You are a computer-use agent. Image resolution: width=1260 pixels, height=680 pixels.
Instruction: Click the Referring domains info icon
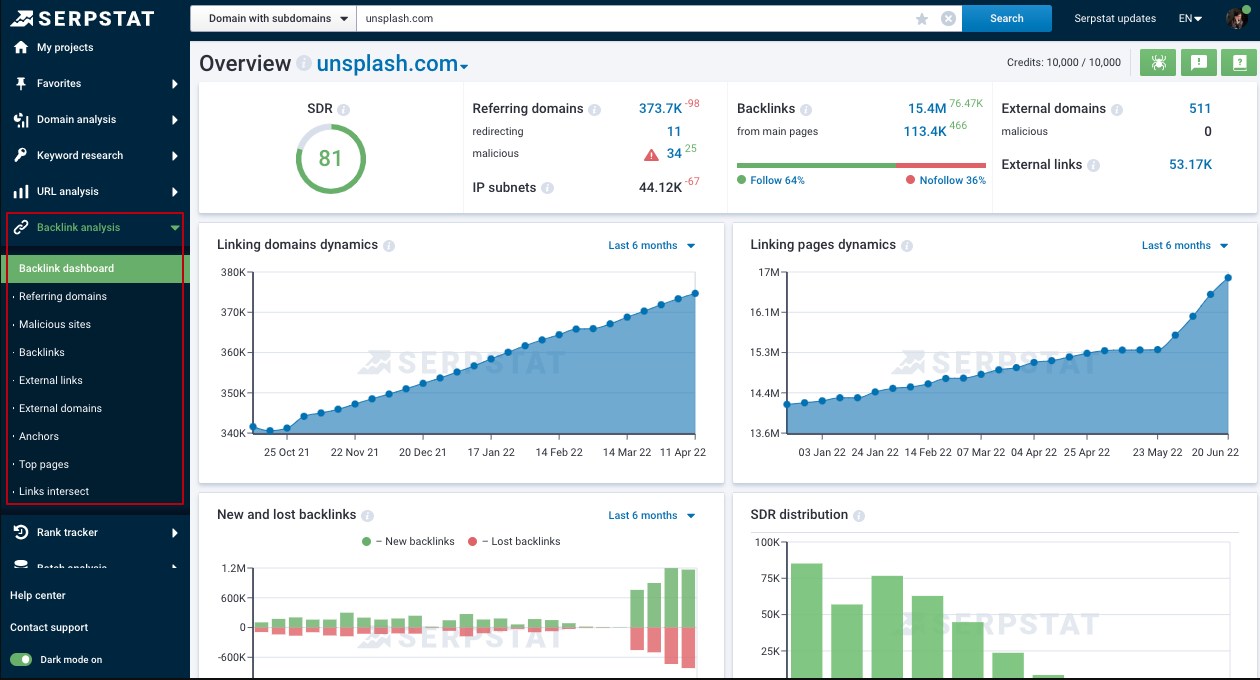(594, 109)
